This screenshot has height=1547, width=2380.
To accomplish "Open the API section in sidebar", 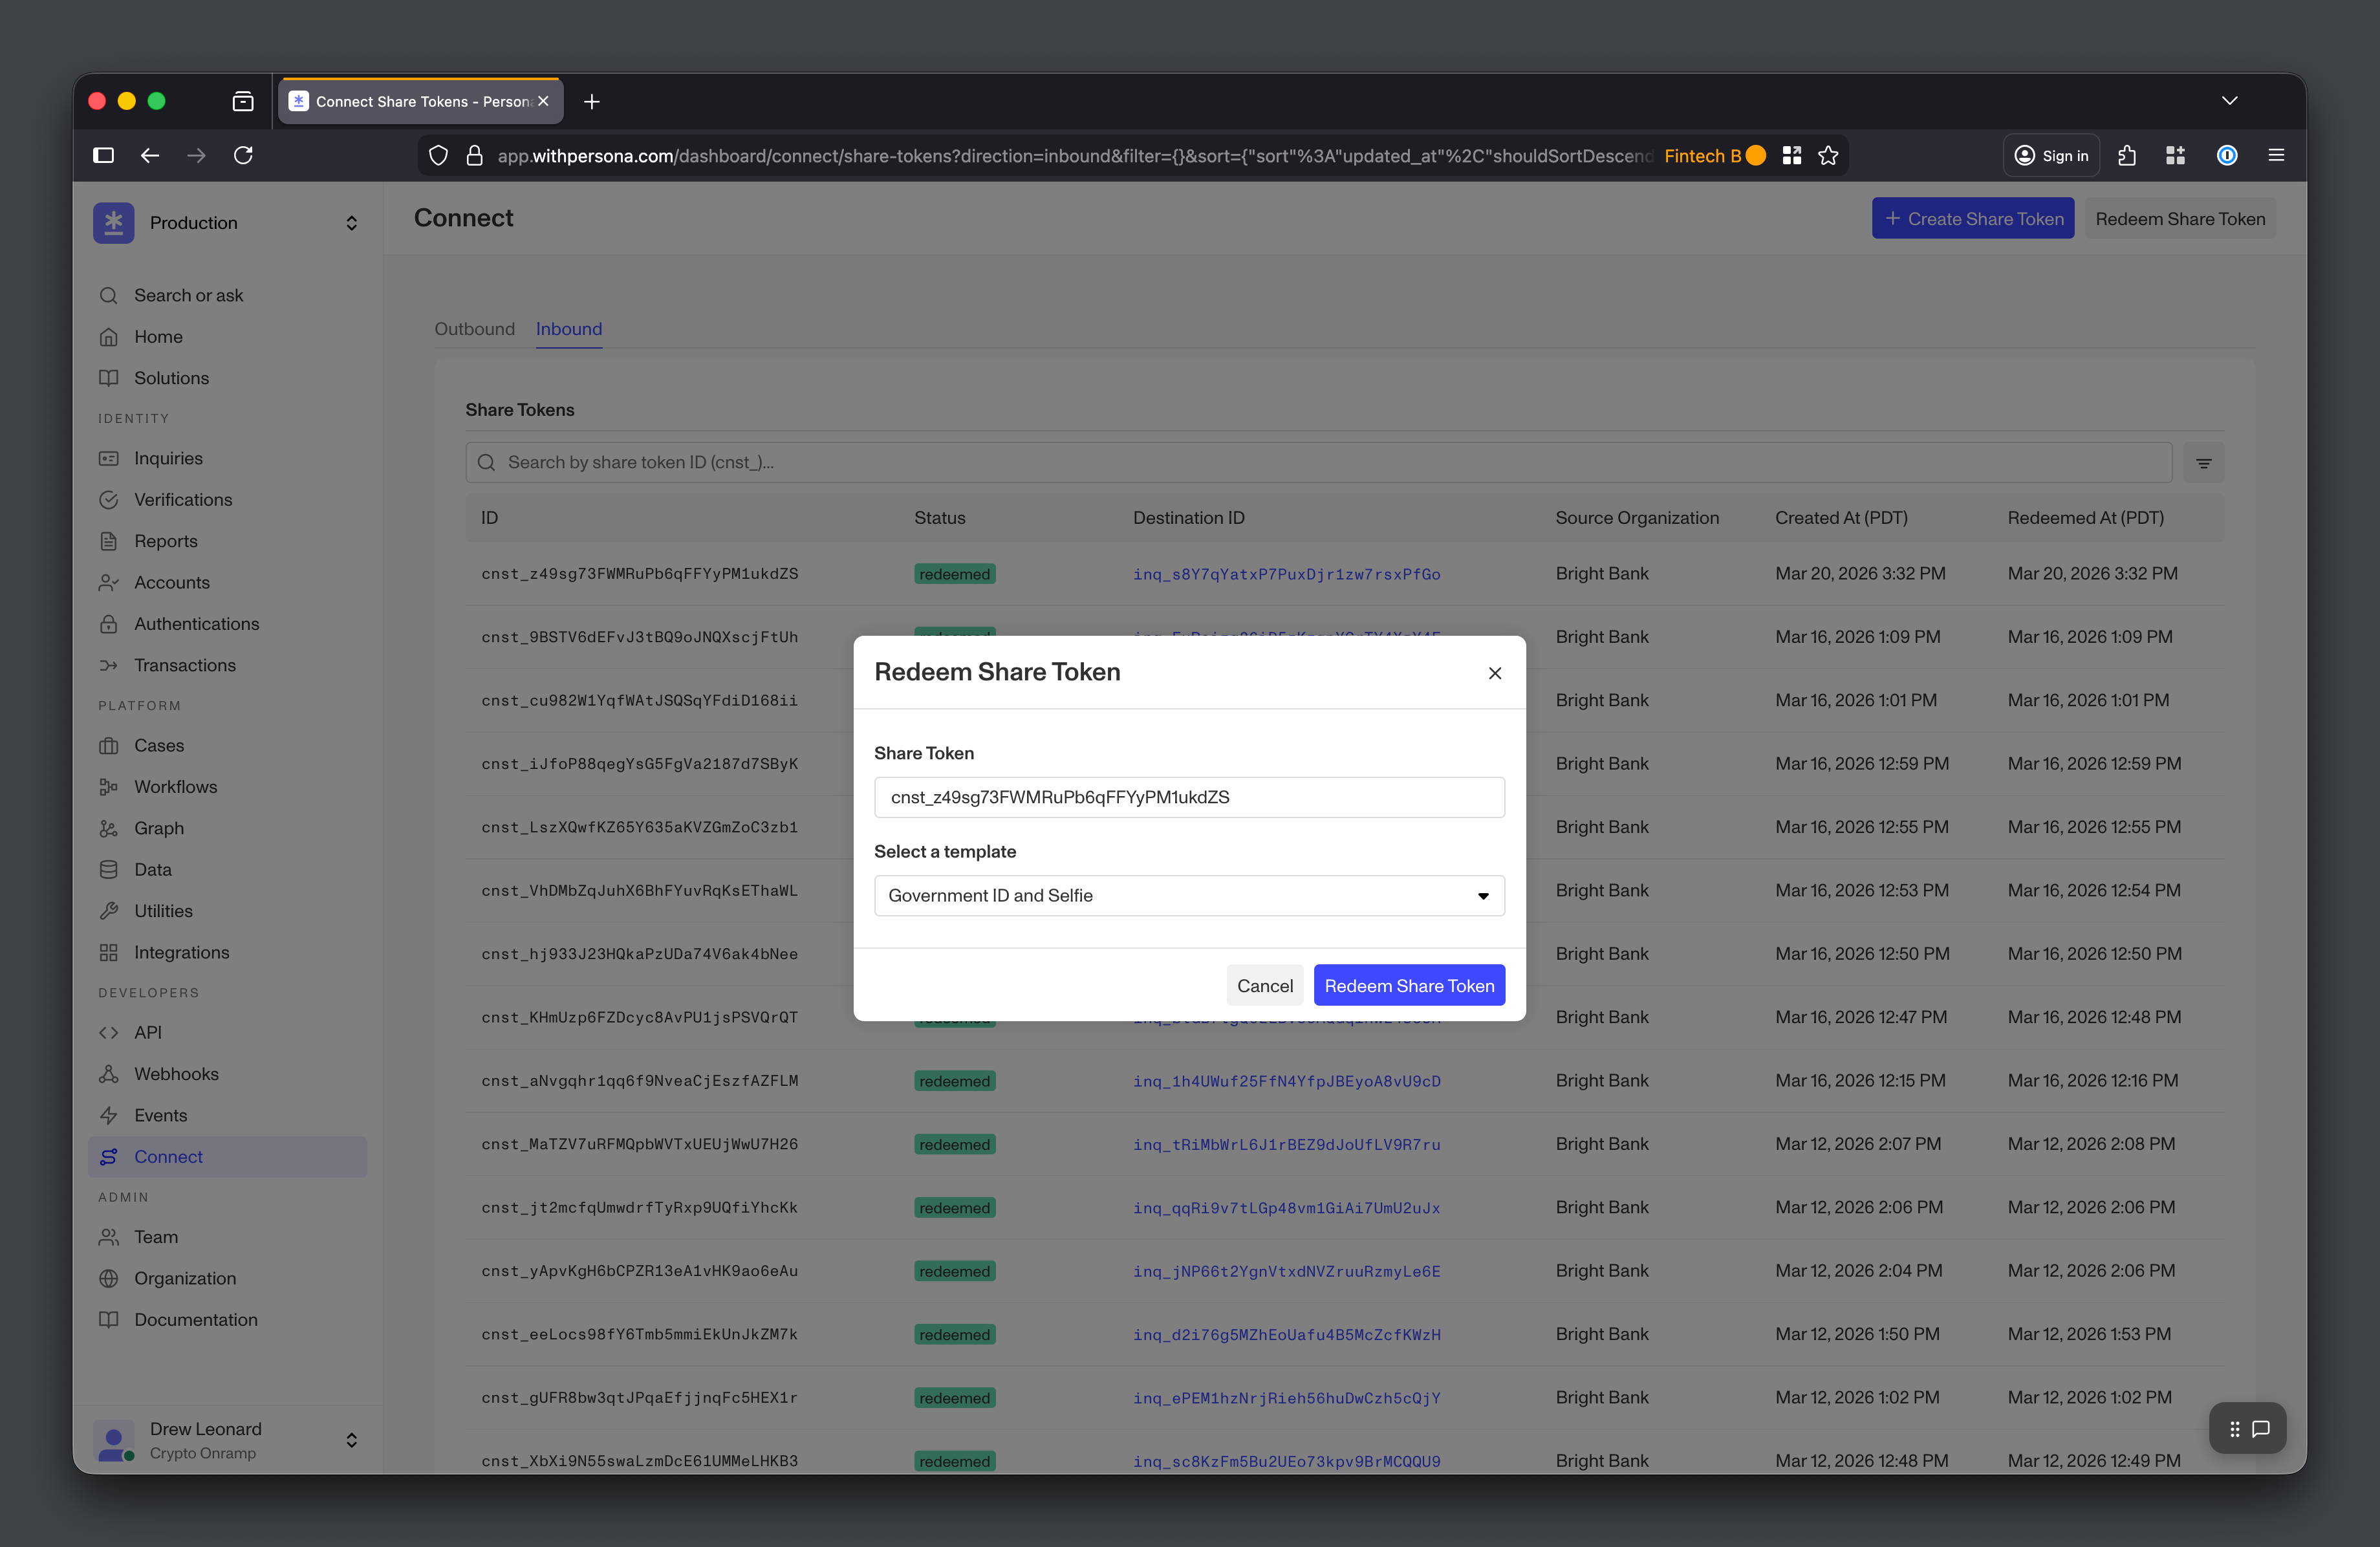I will (x=148, y=1032).
